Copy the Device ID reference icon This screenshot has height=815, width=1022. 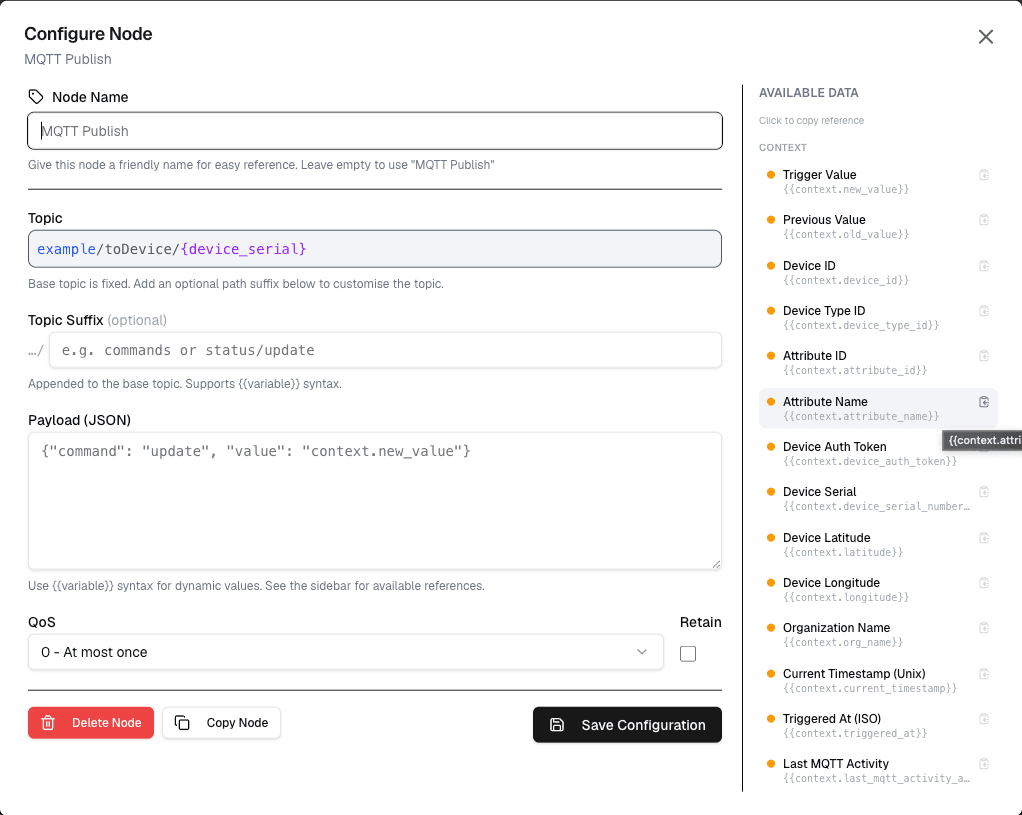[984, 266]
